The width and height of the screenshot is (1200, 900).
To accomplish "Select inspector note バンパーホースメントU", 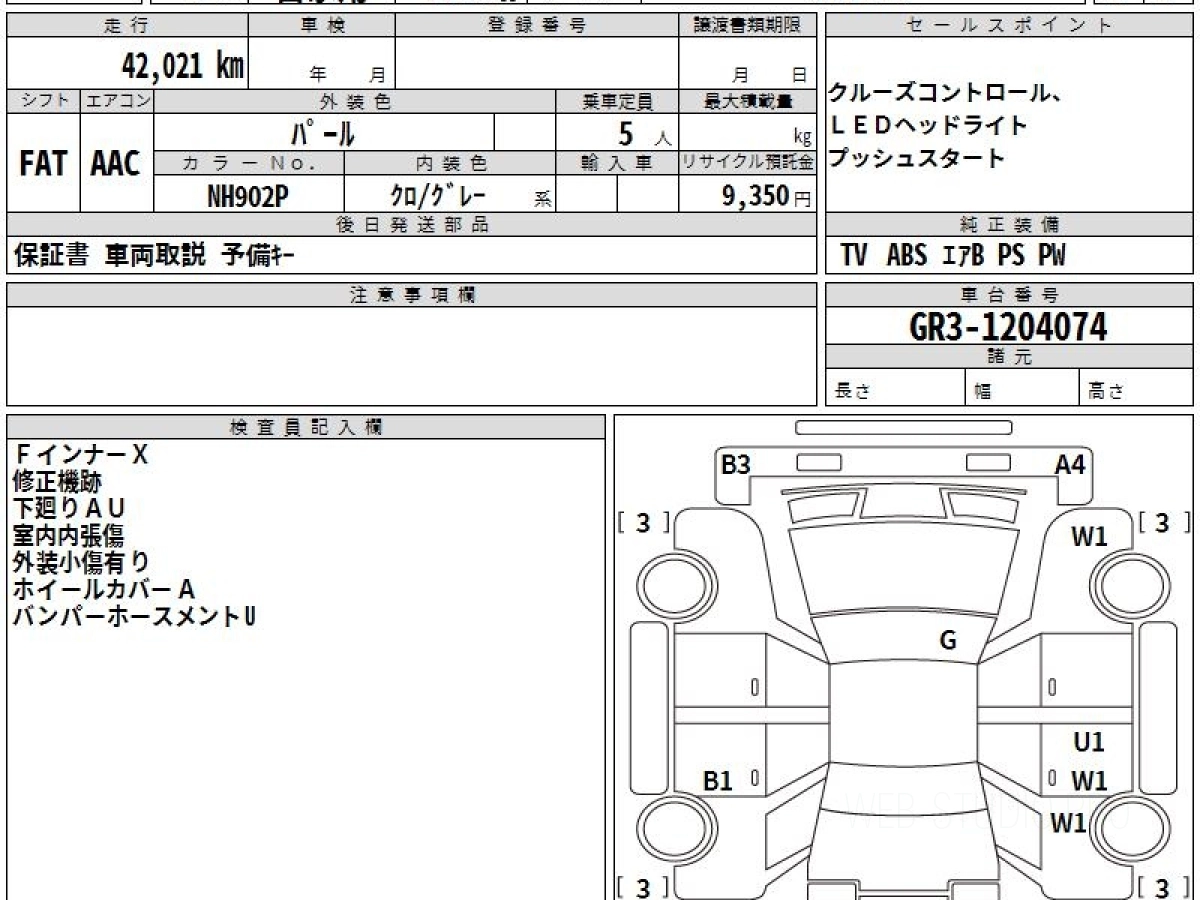I will [134, 615].
